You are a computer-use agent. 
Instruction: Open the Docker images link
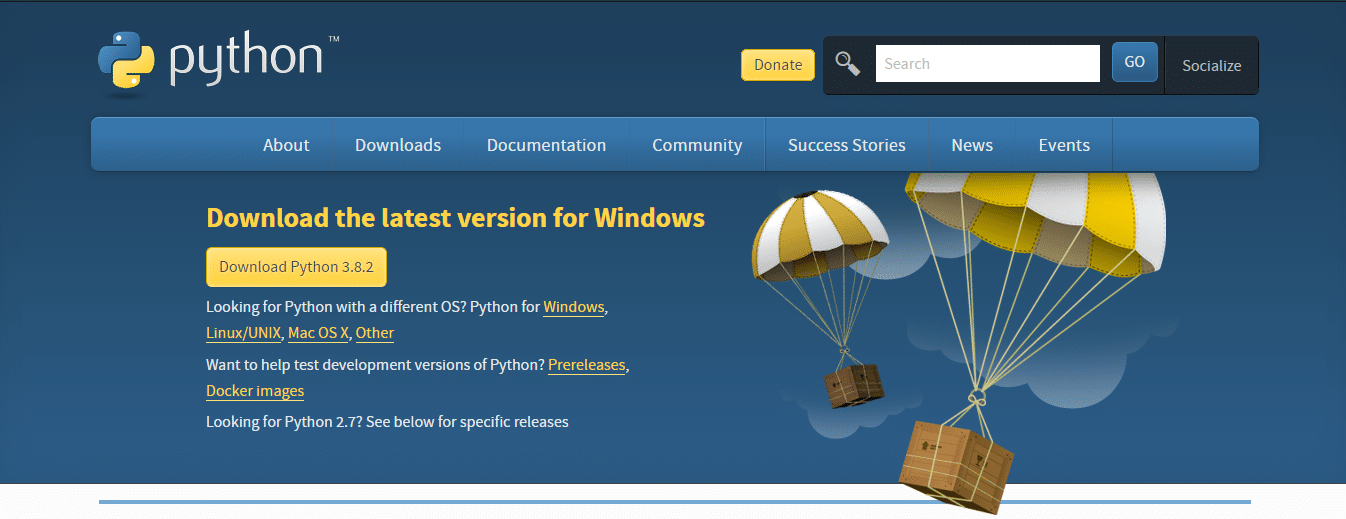(x=255, y=391)
